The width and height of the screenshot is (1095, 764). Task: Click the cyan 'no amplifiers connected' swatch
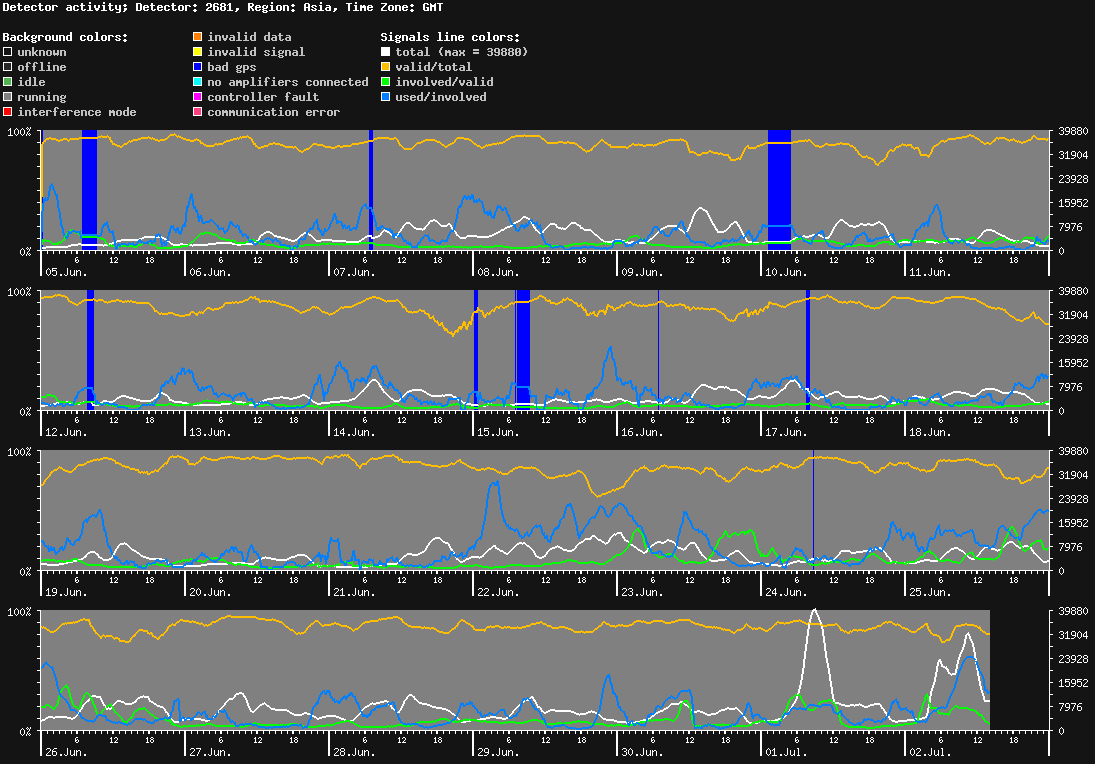pyautogui.click(x=198, y=82)
